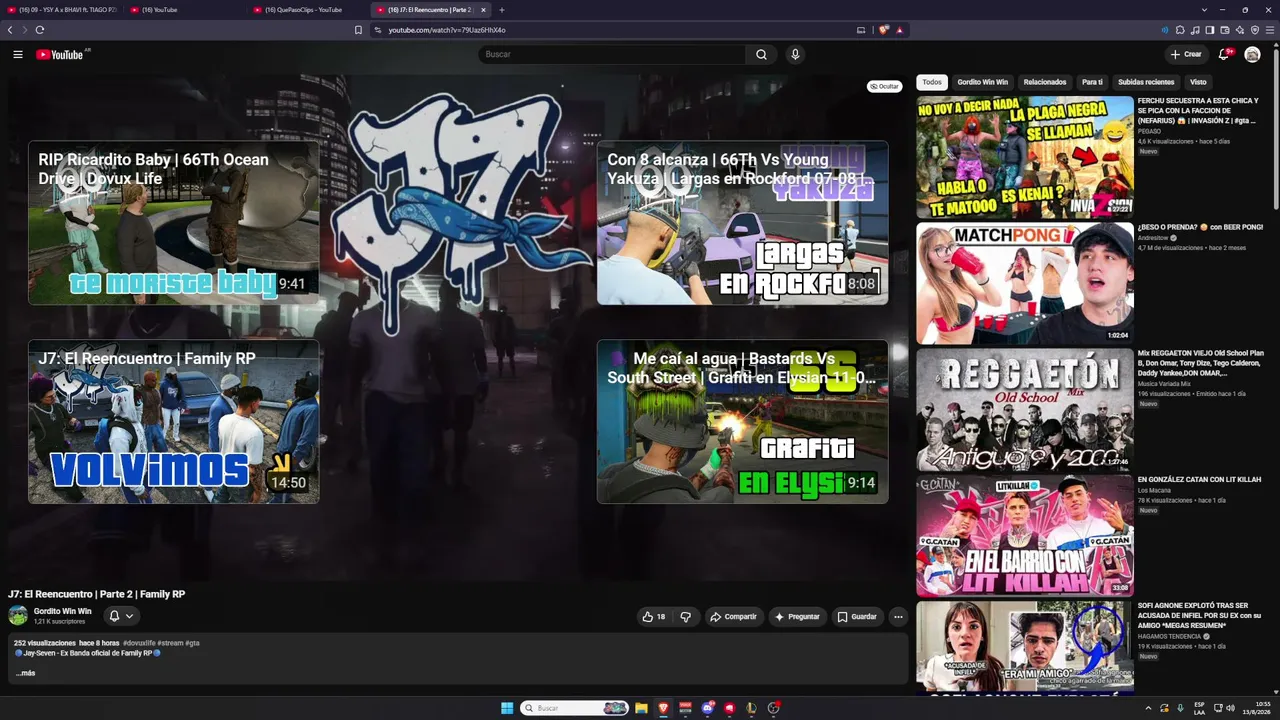Toggle the browser sidebar panel
This screenshot has height=720, width=1280.
[1210, 30]
